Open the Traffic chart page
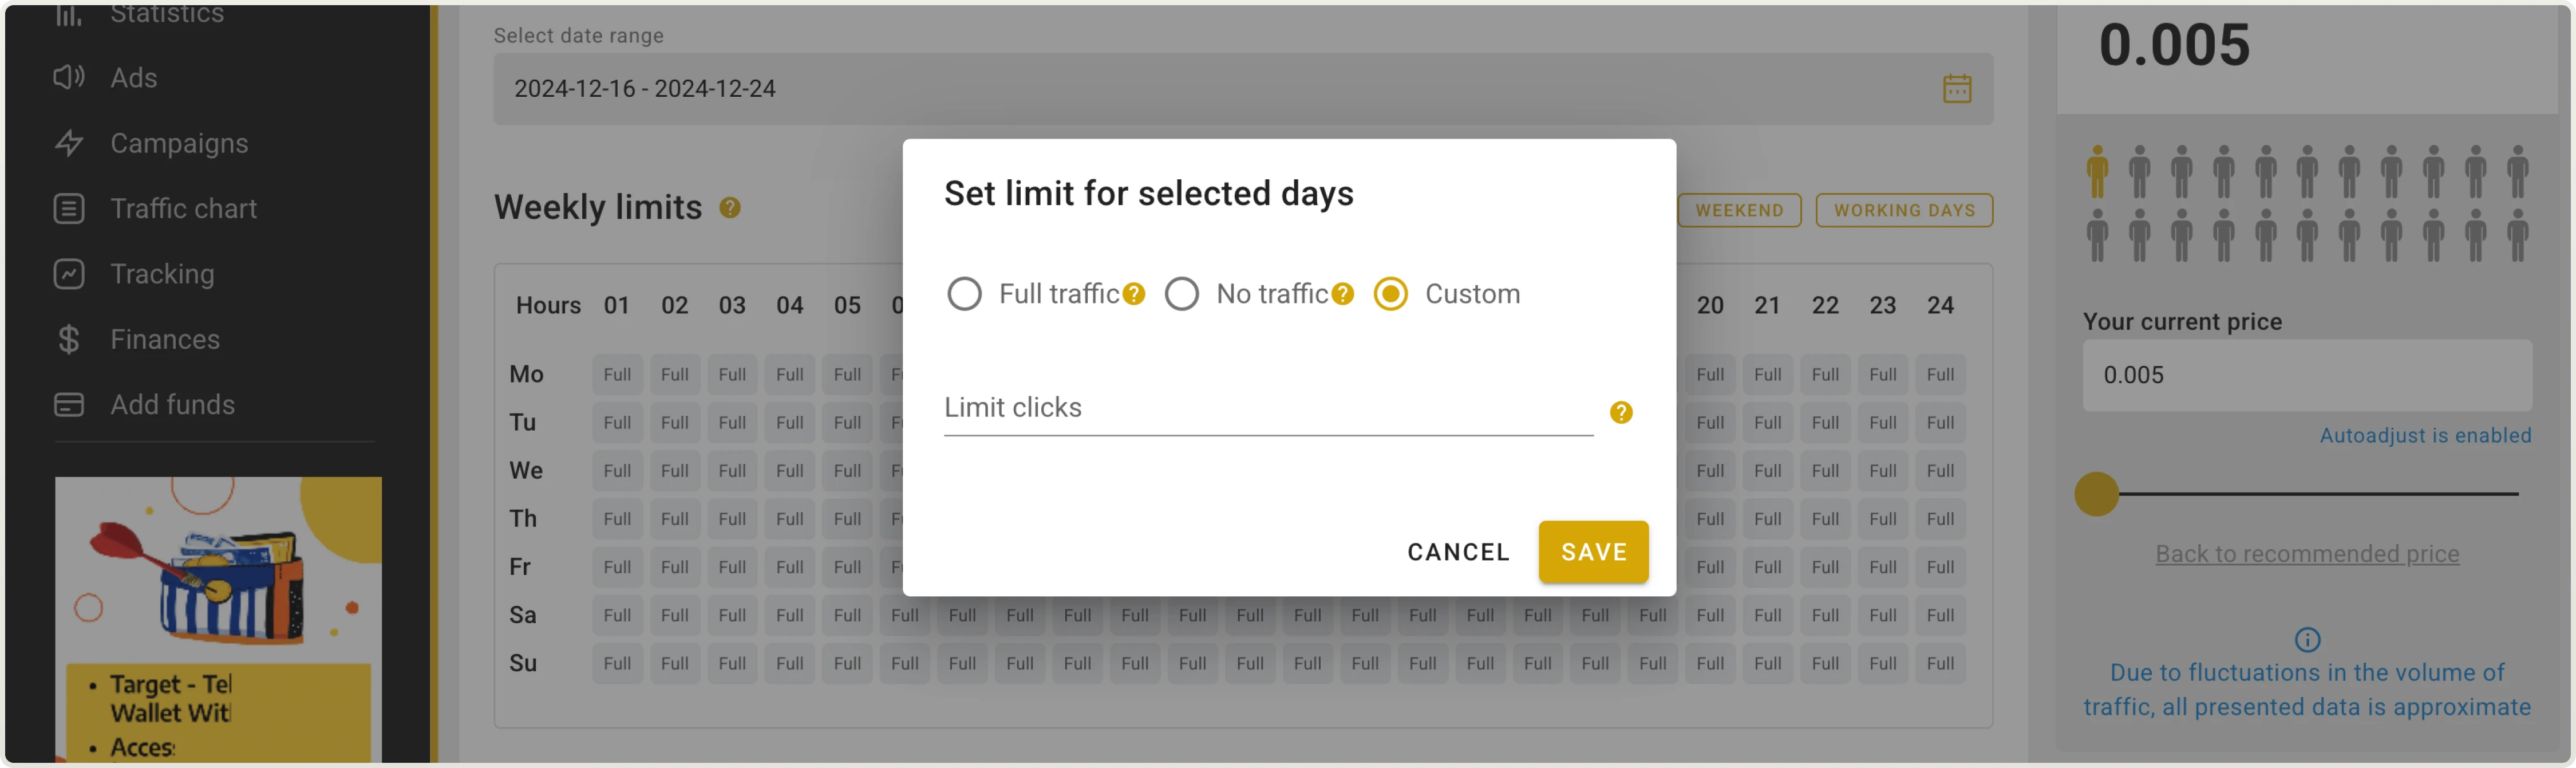 [x=184, y=208]
